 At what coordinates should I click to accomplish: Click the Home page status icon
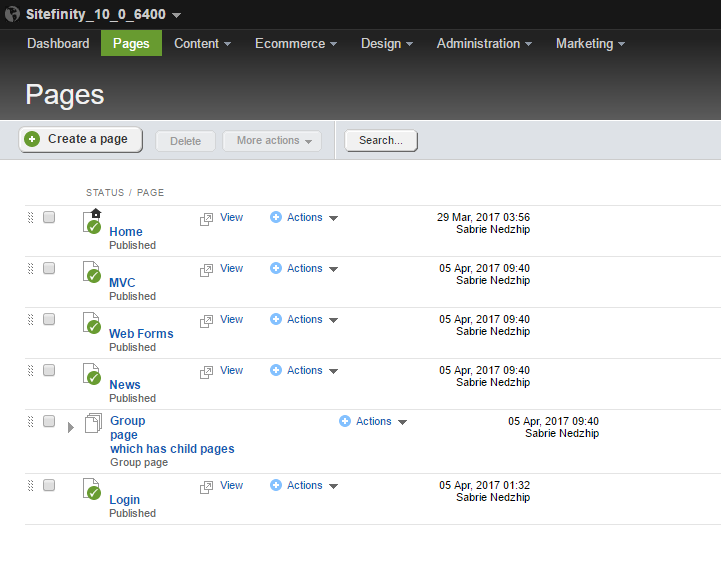92,222
